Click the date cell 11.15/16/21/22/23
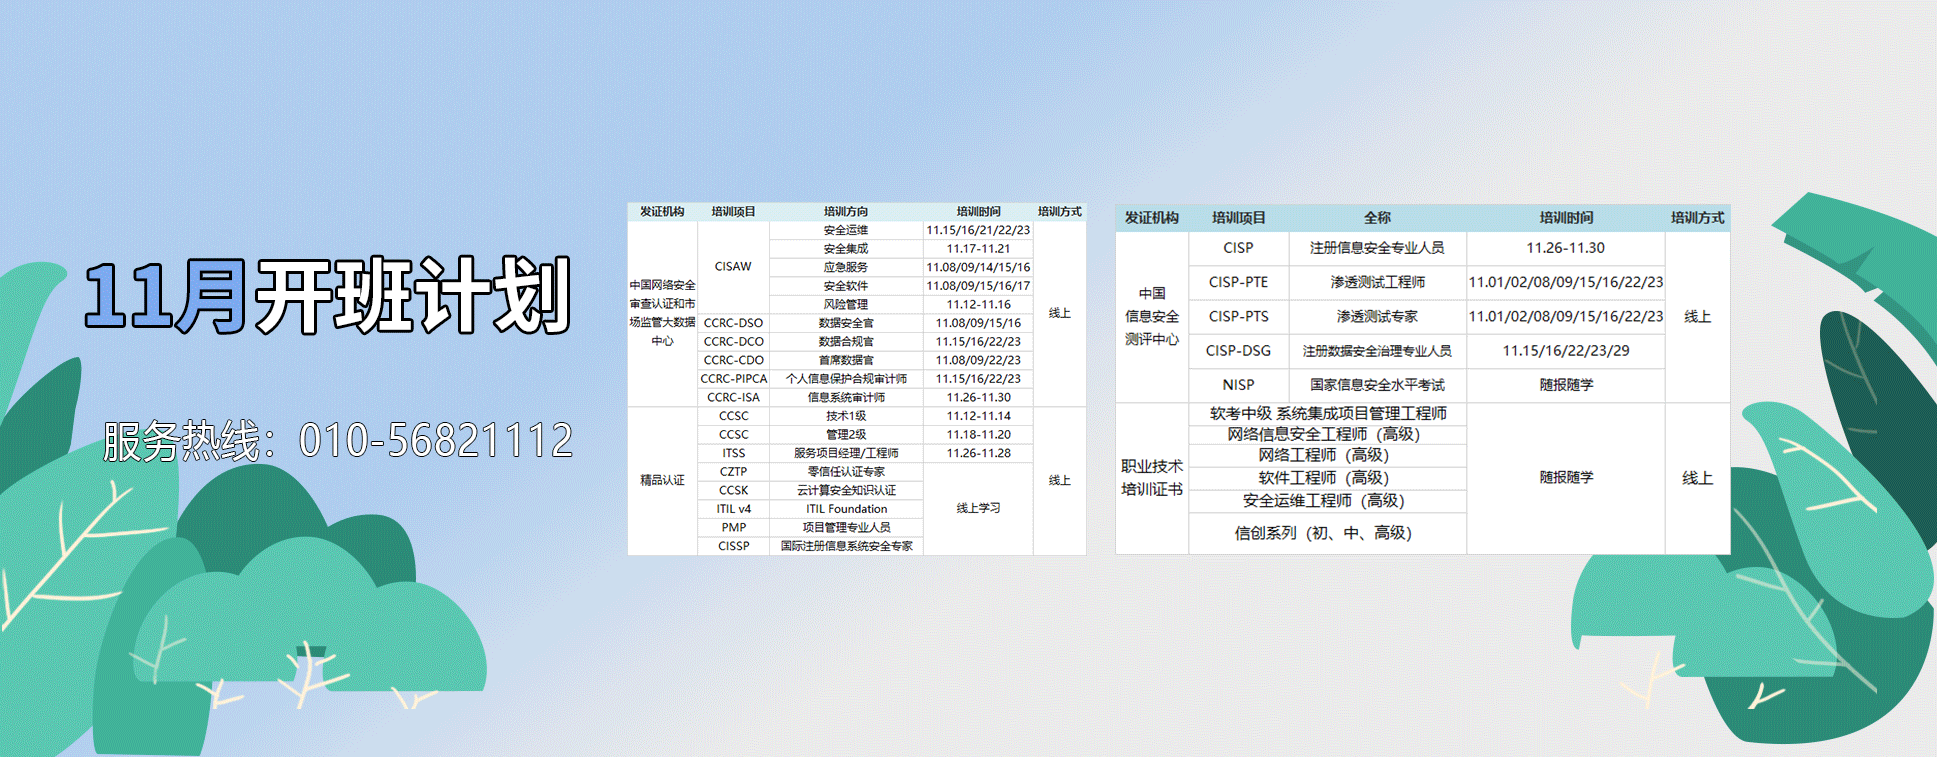This screenshot has width=1937, height=757. pyautogui.click(x=978, y=230)
